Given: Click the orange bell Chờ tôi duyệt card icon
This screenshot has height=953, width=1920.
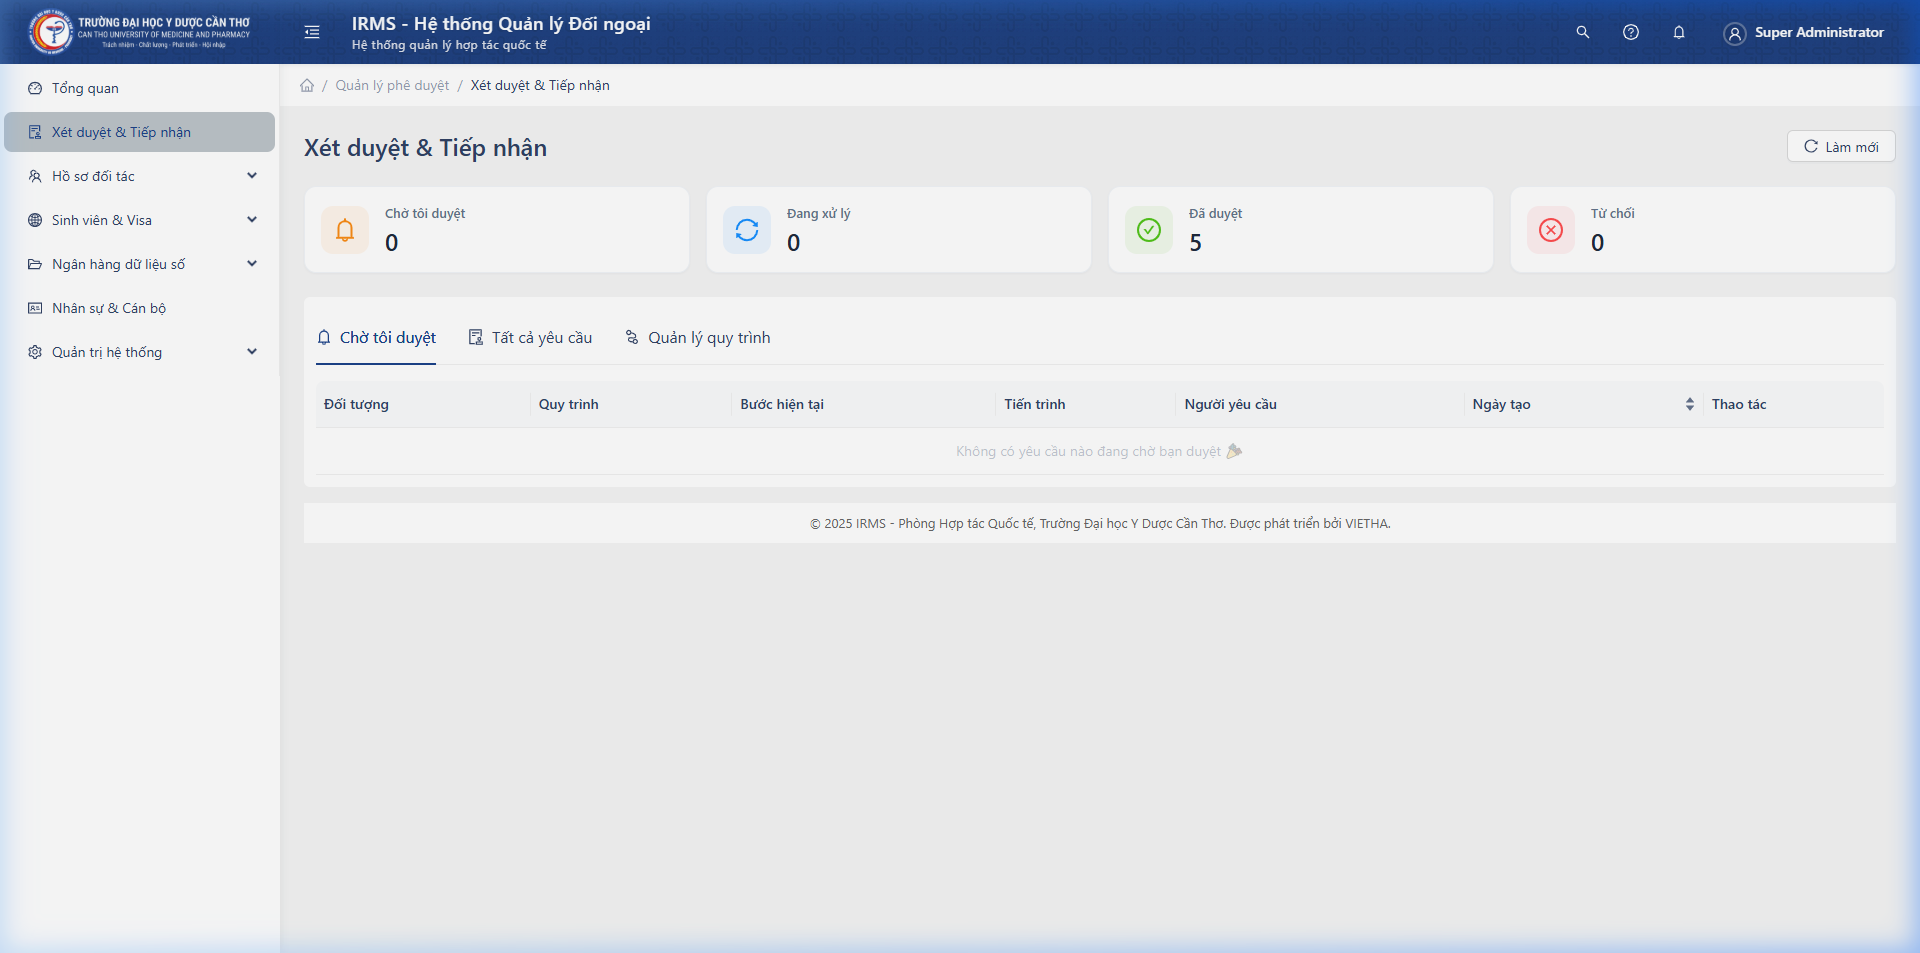Looking at the screenshot, I should (x=345, y=230).
